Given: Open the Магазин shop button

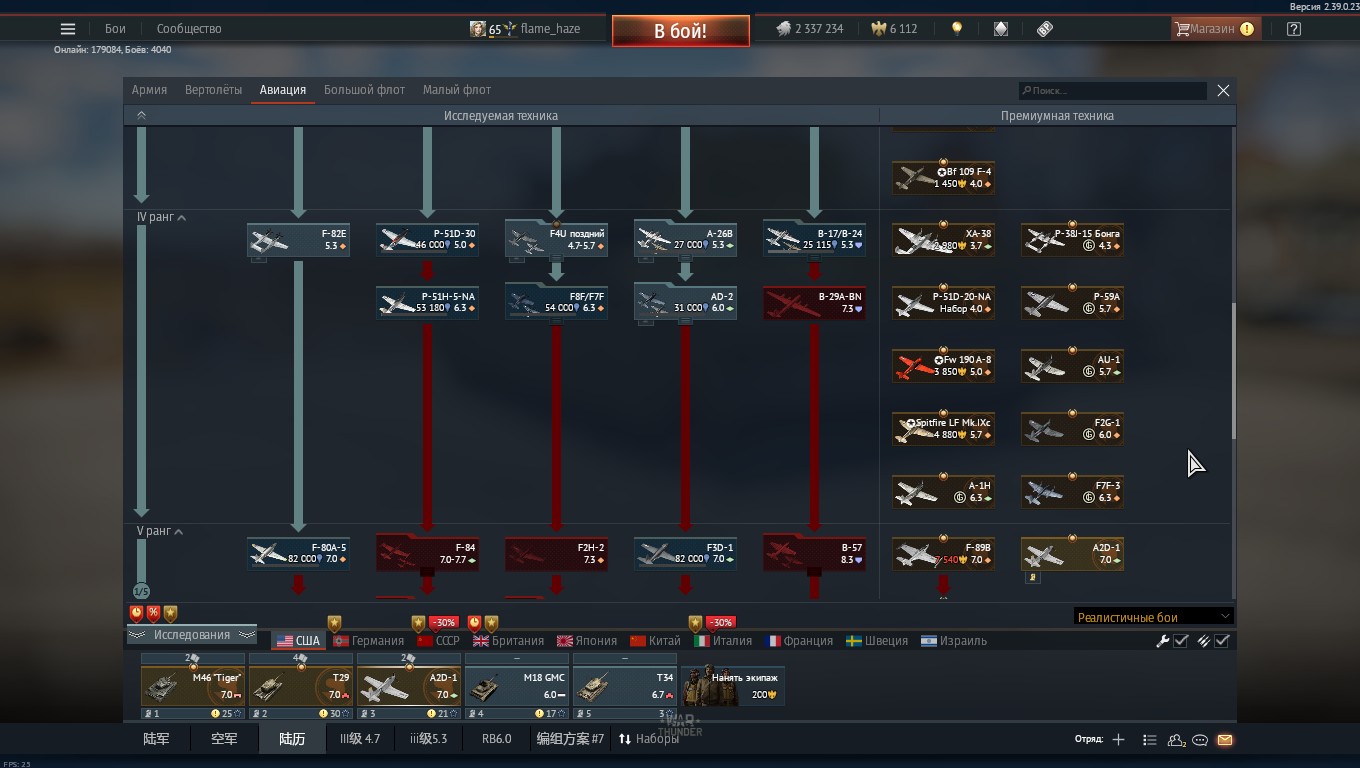Looking at the screenshot, I should (1215, 29).
